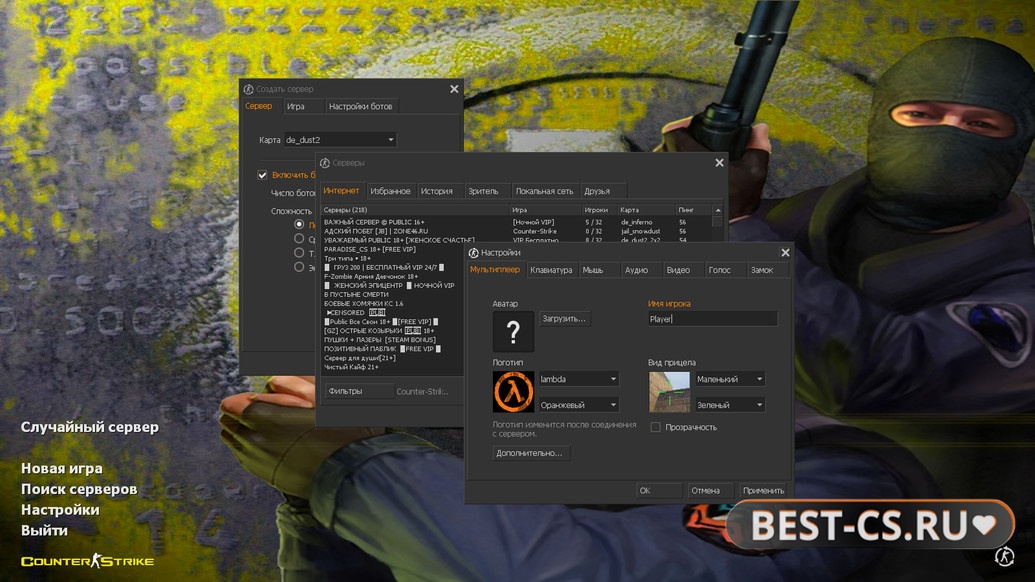Select the currently checked Сложность radio button
1035x582 pixels.
299,224
